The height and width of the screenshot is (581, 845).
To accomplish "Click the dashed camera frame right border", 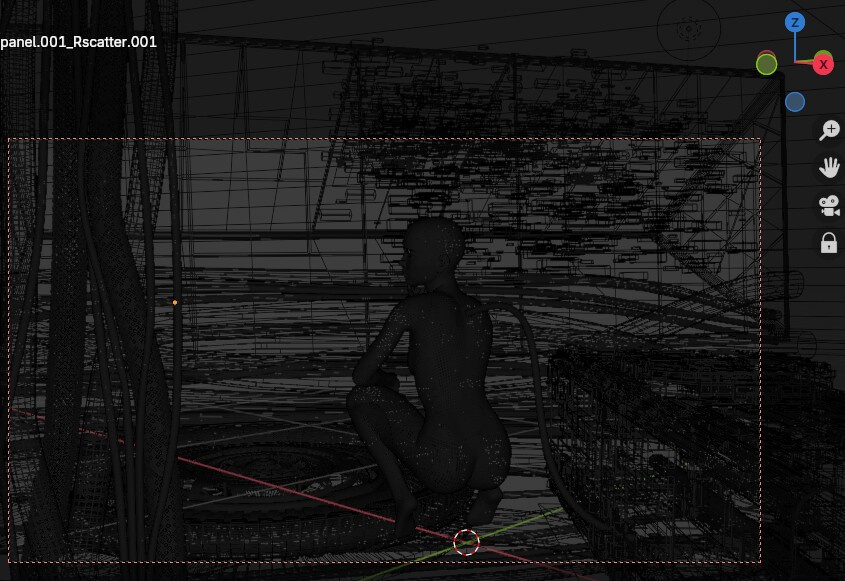I will coord(760,350).
